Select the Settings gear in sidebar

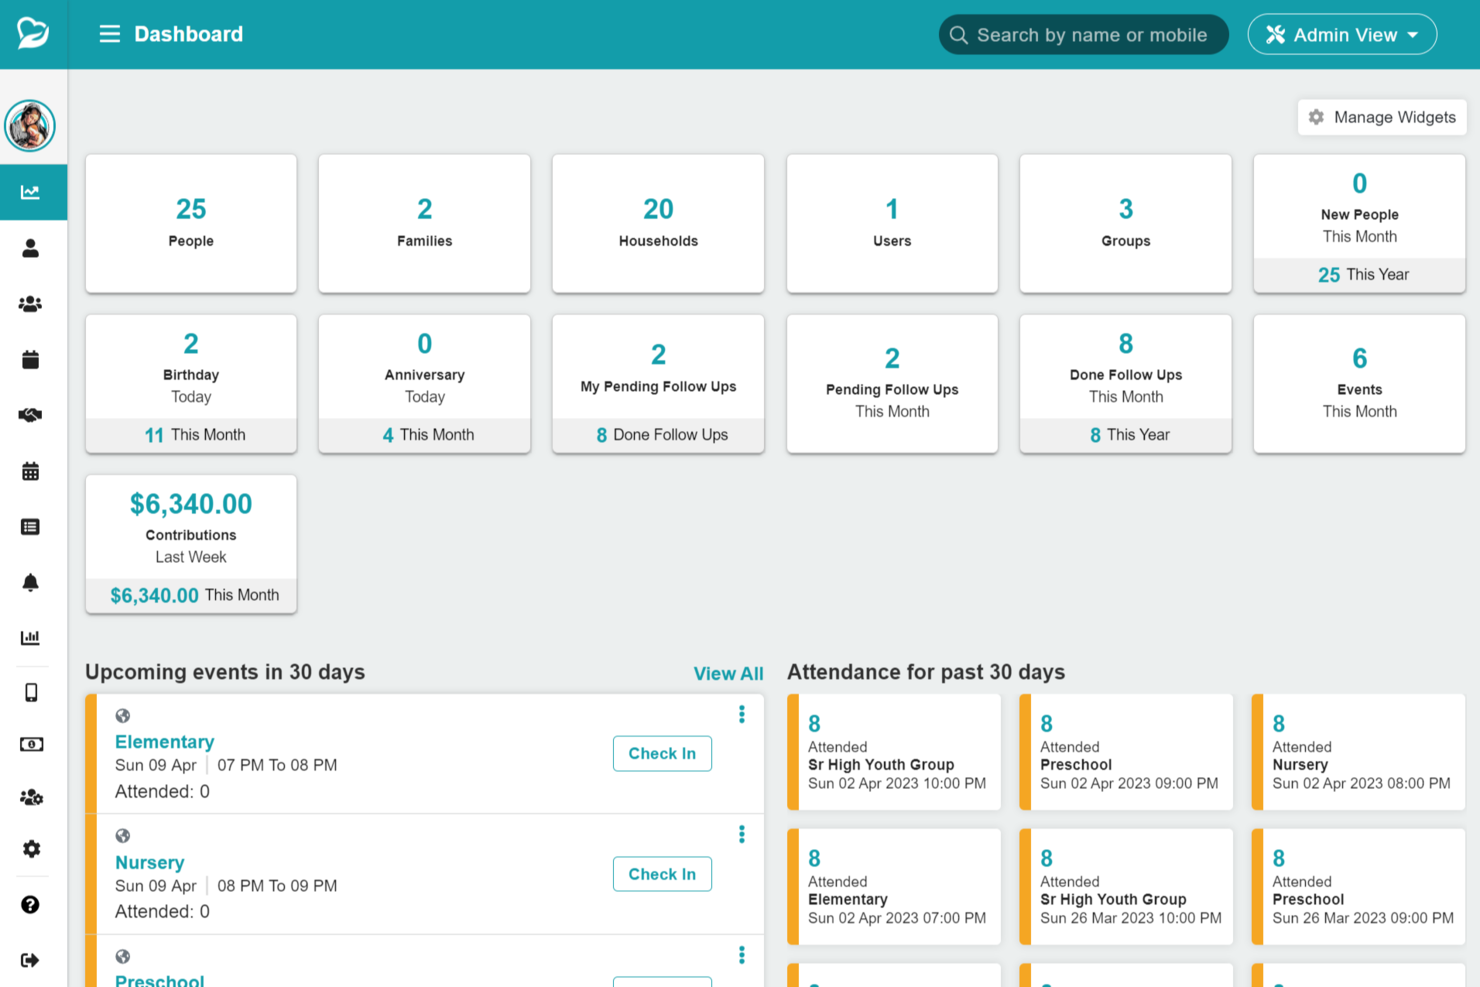(x=30, y=849)
